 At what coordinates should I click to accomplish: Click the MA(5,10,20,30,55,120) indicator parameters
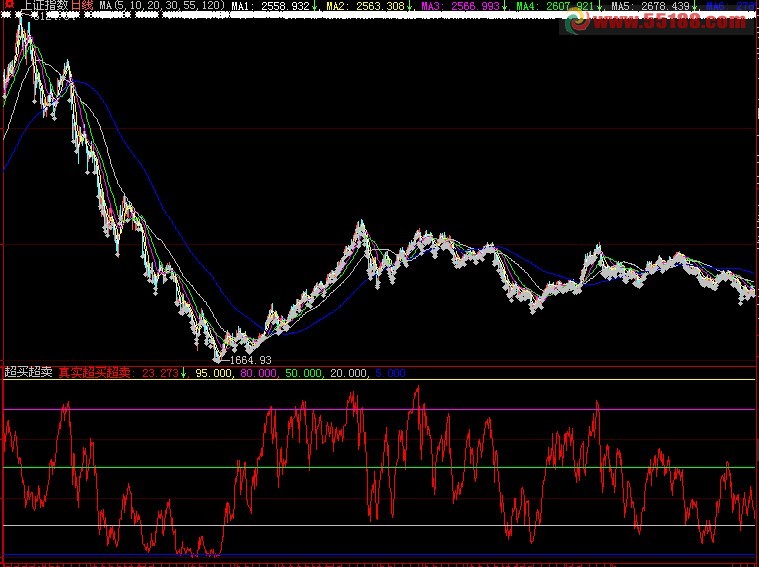(x=163, y=5)
